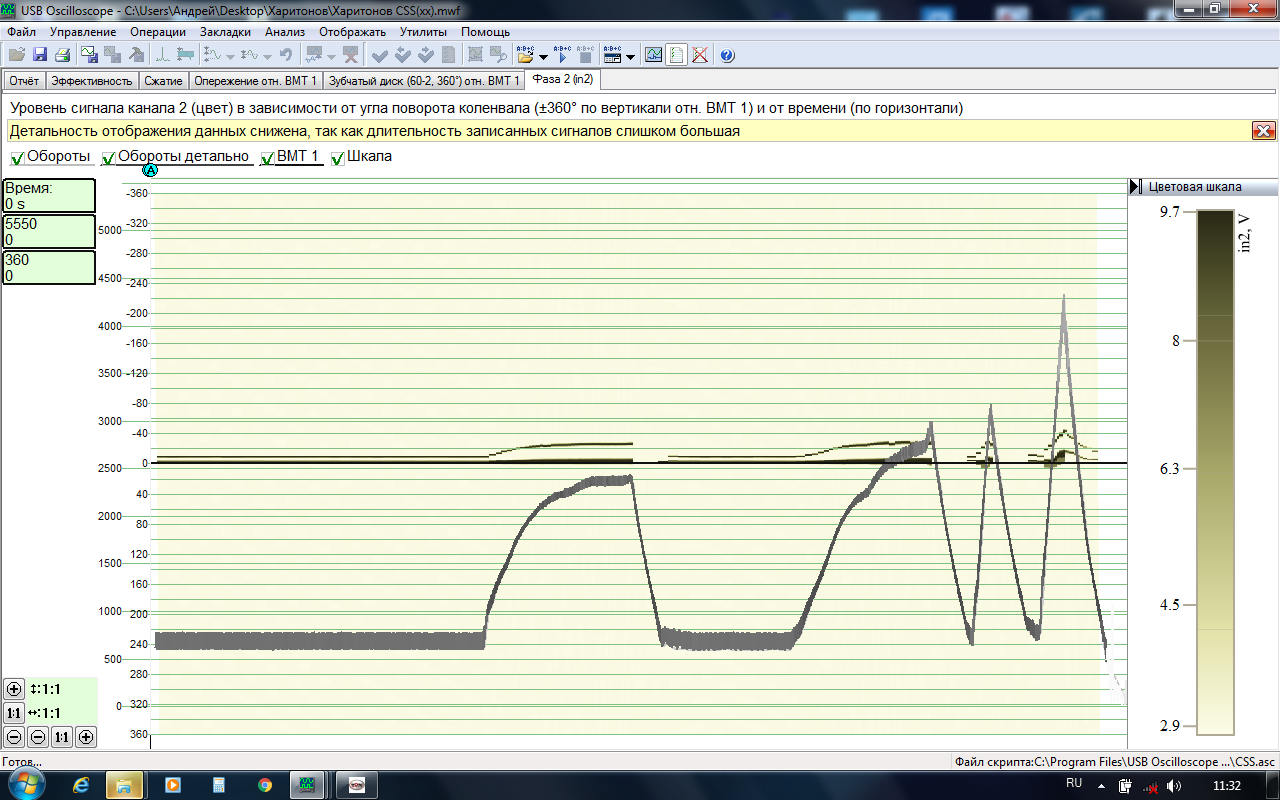Image resolution: width=1280 pixels, height=800 pixels.
Task: Switch to the Сжатие tab
Action: coord(162,81)
